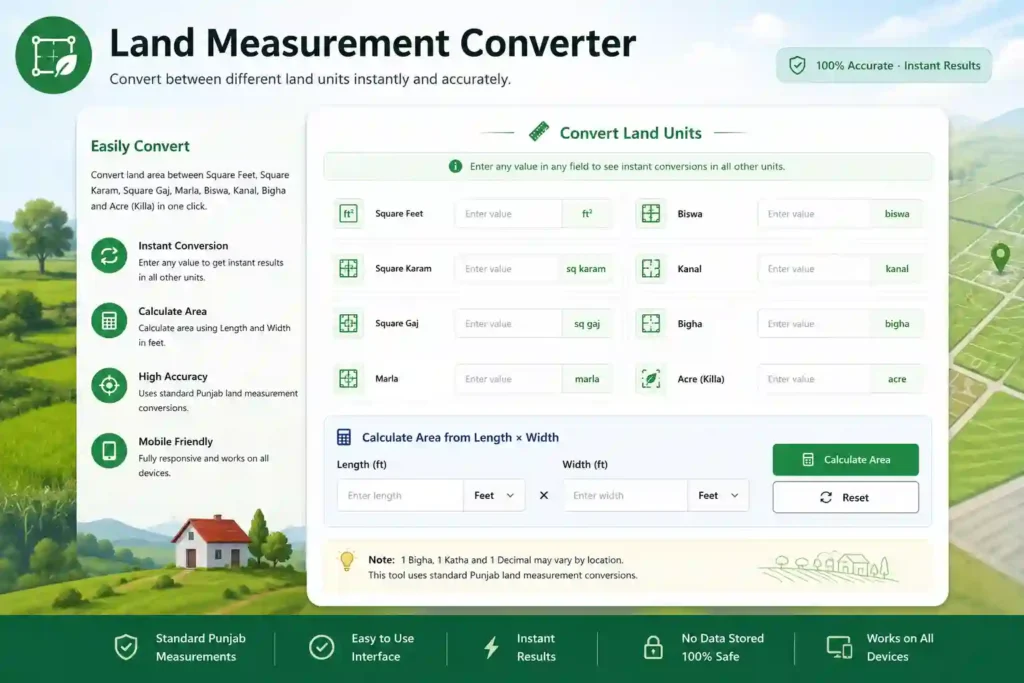Viewport: 1024px width, 683px height.
Task: Click the Biswa unit icon
Action: pyautogui.click(x=650, y=214)
